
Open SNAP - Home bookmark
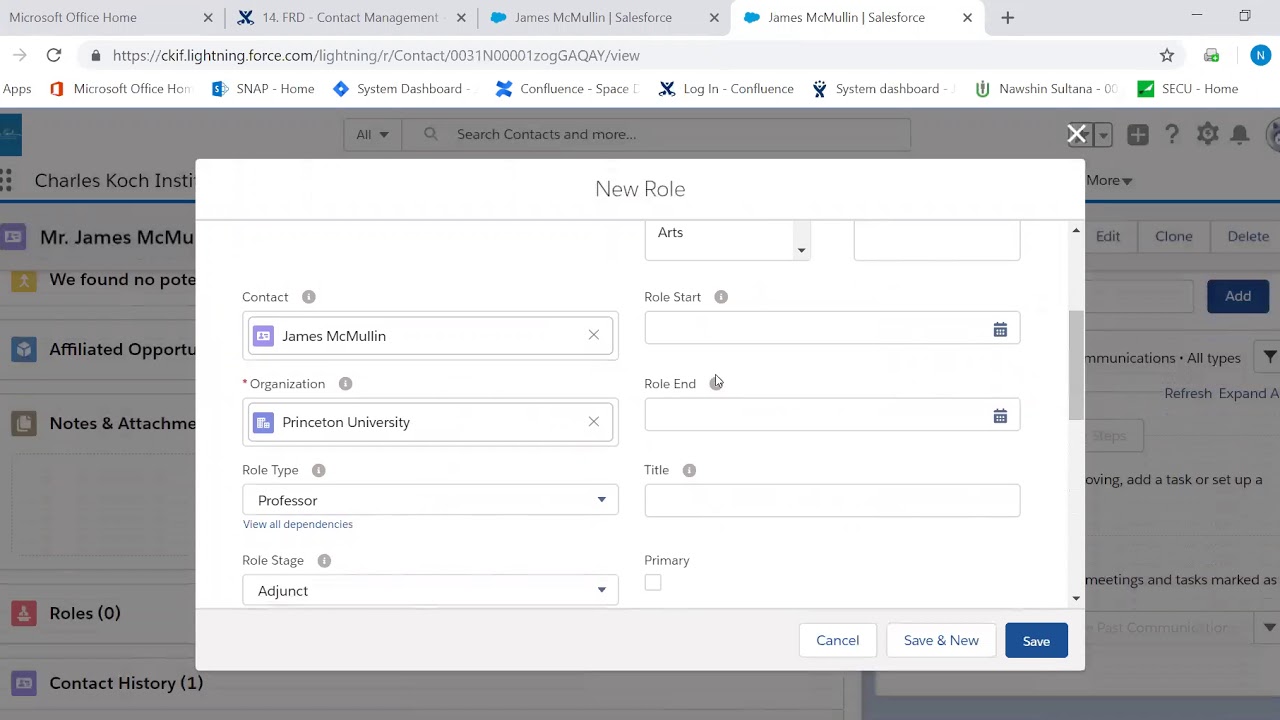tap(263, 89)
